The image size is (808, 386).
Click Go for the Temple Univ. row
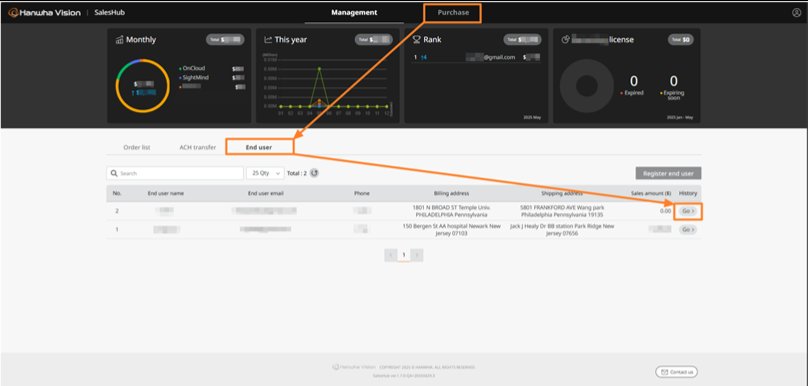pyautogui.click(x=687, y=211)
